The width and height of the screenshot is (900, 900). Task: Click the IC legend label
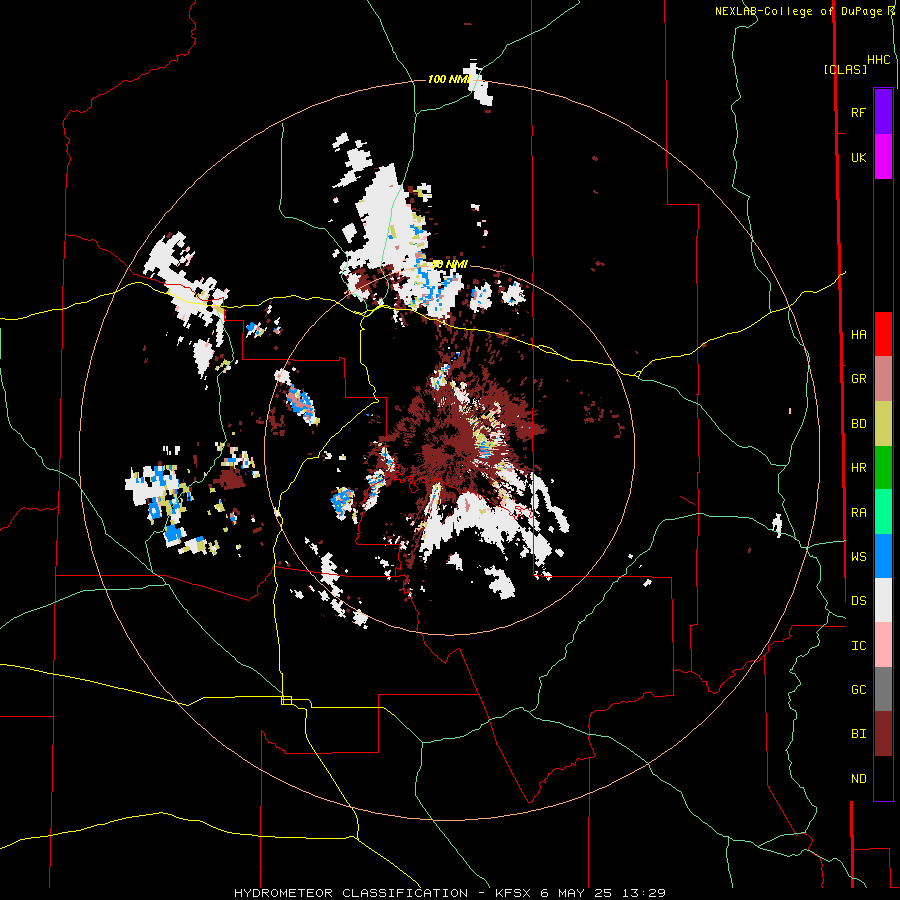click(x=858, y=646)
